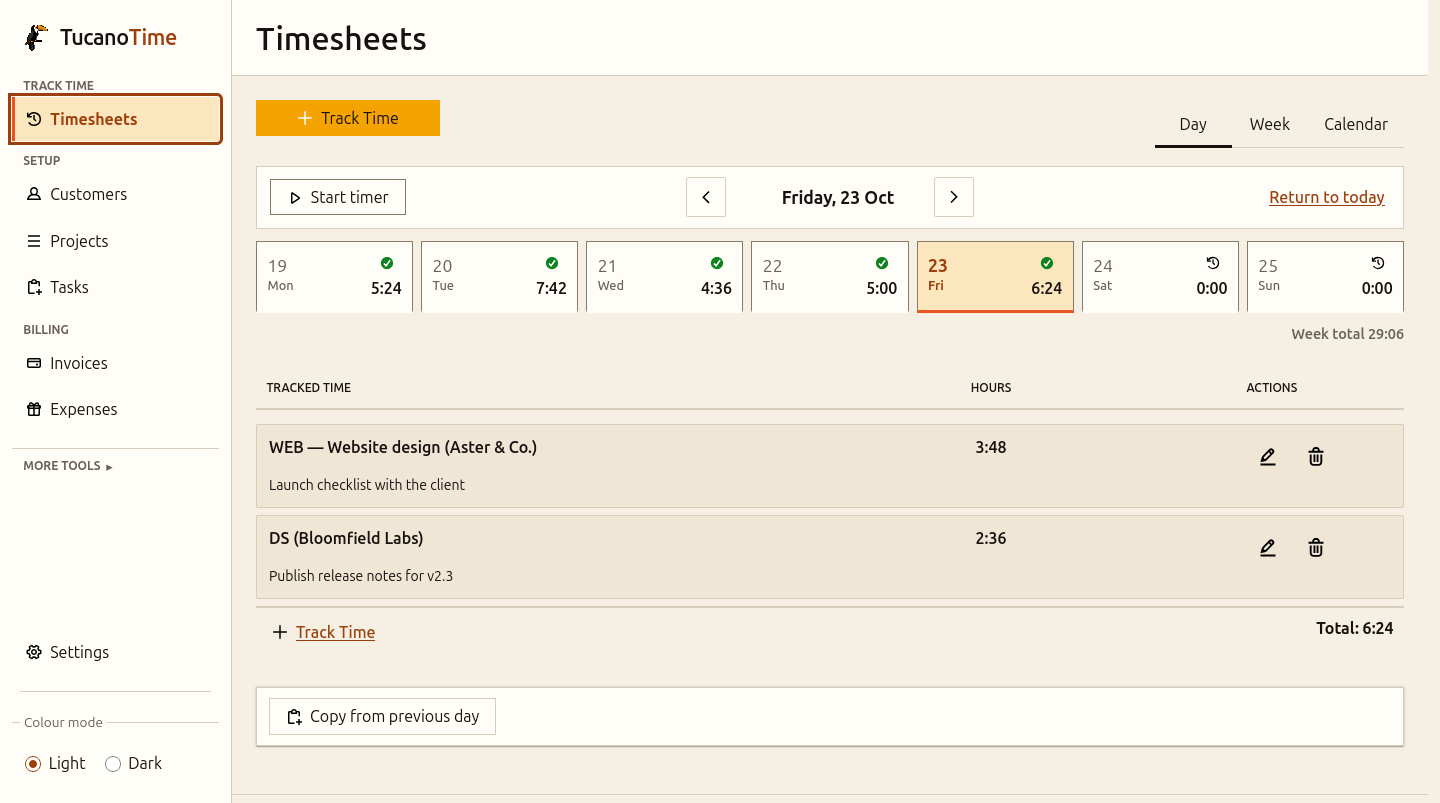This screenshot has height=803, width=1440.
Task: Select Monday 19 day card
Action: [x=334, y=277]
